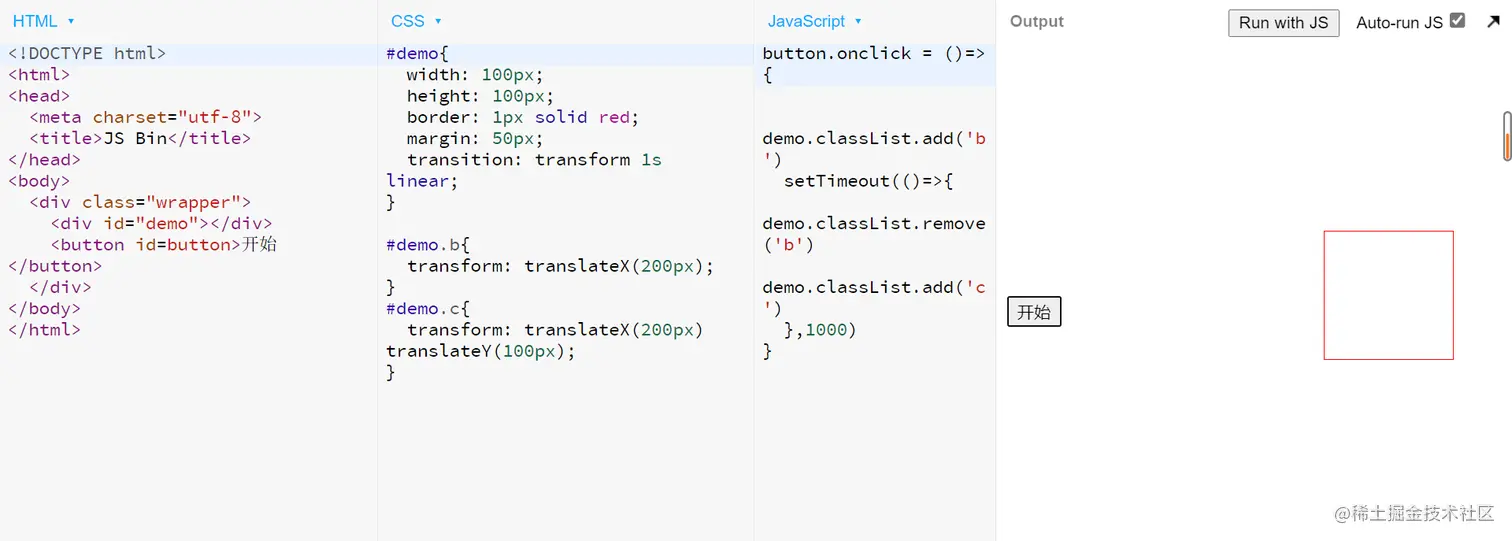1512x541 pixels.
Task: Select the JavaScript panel label
Action: point(806,21)
